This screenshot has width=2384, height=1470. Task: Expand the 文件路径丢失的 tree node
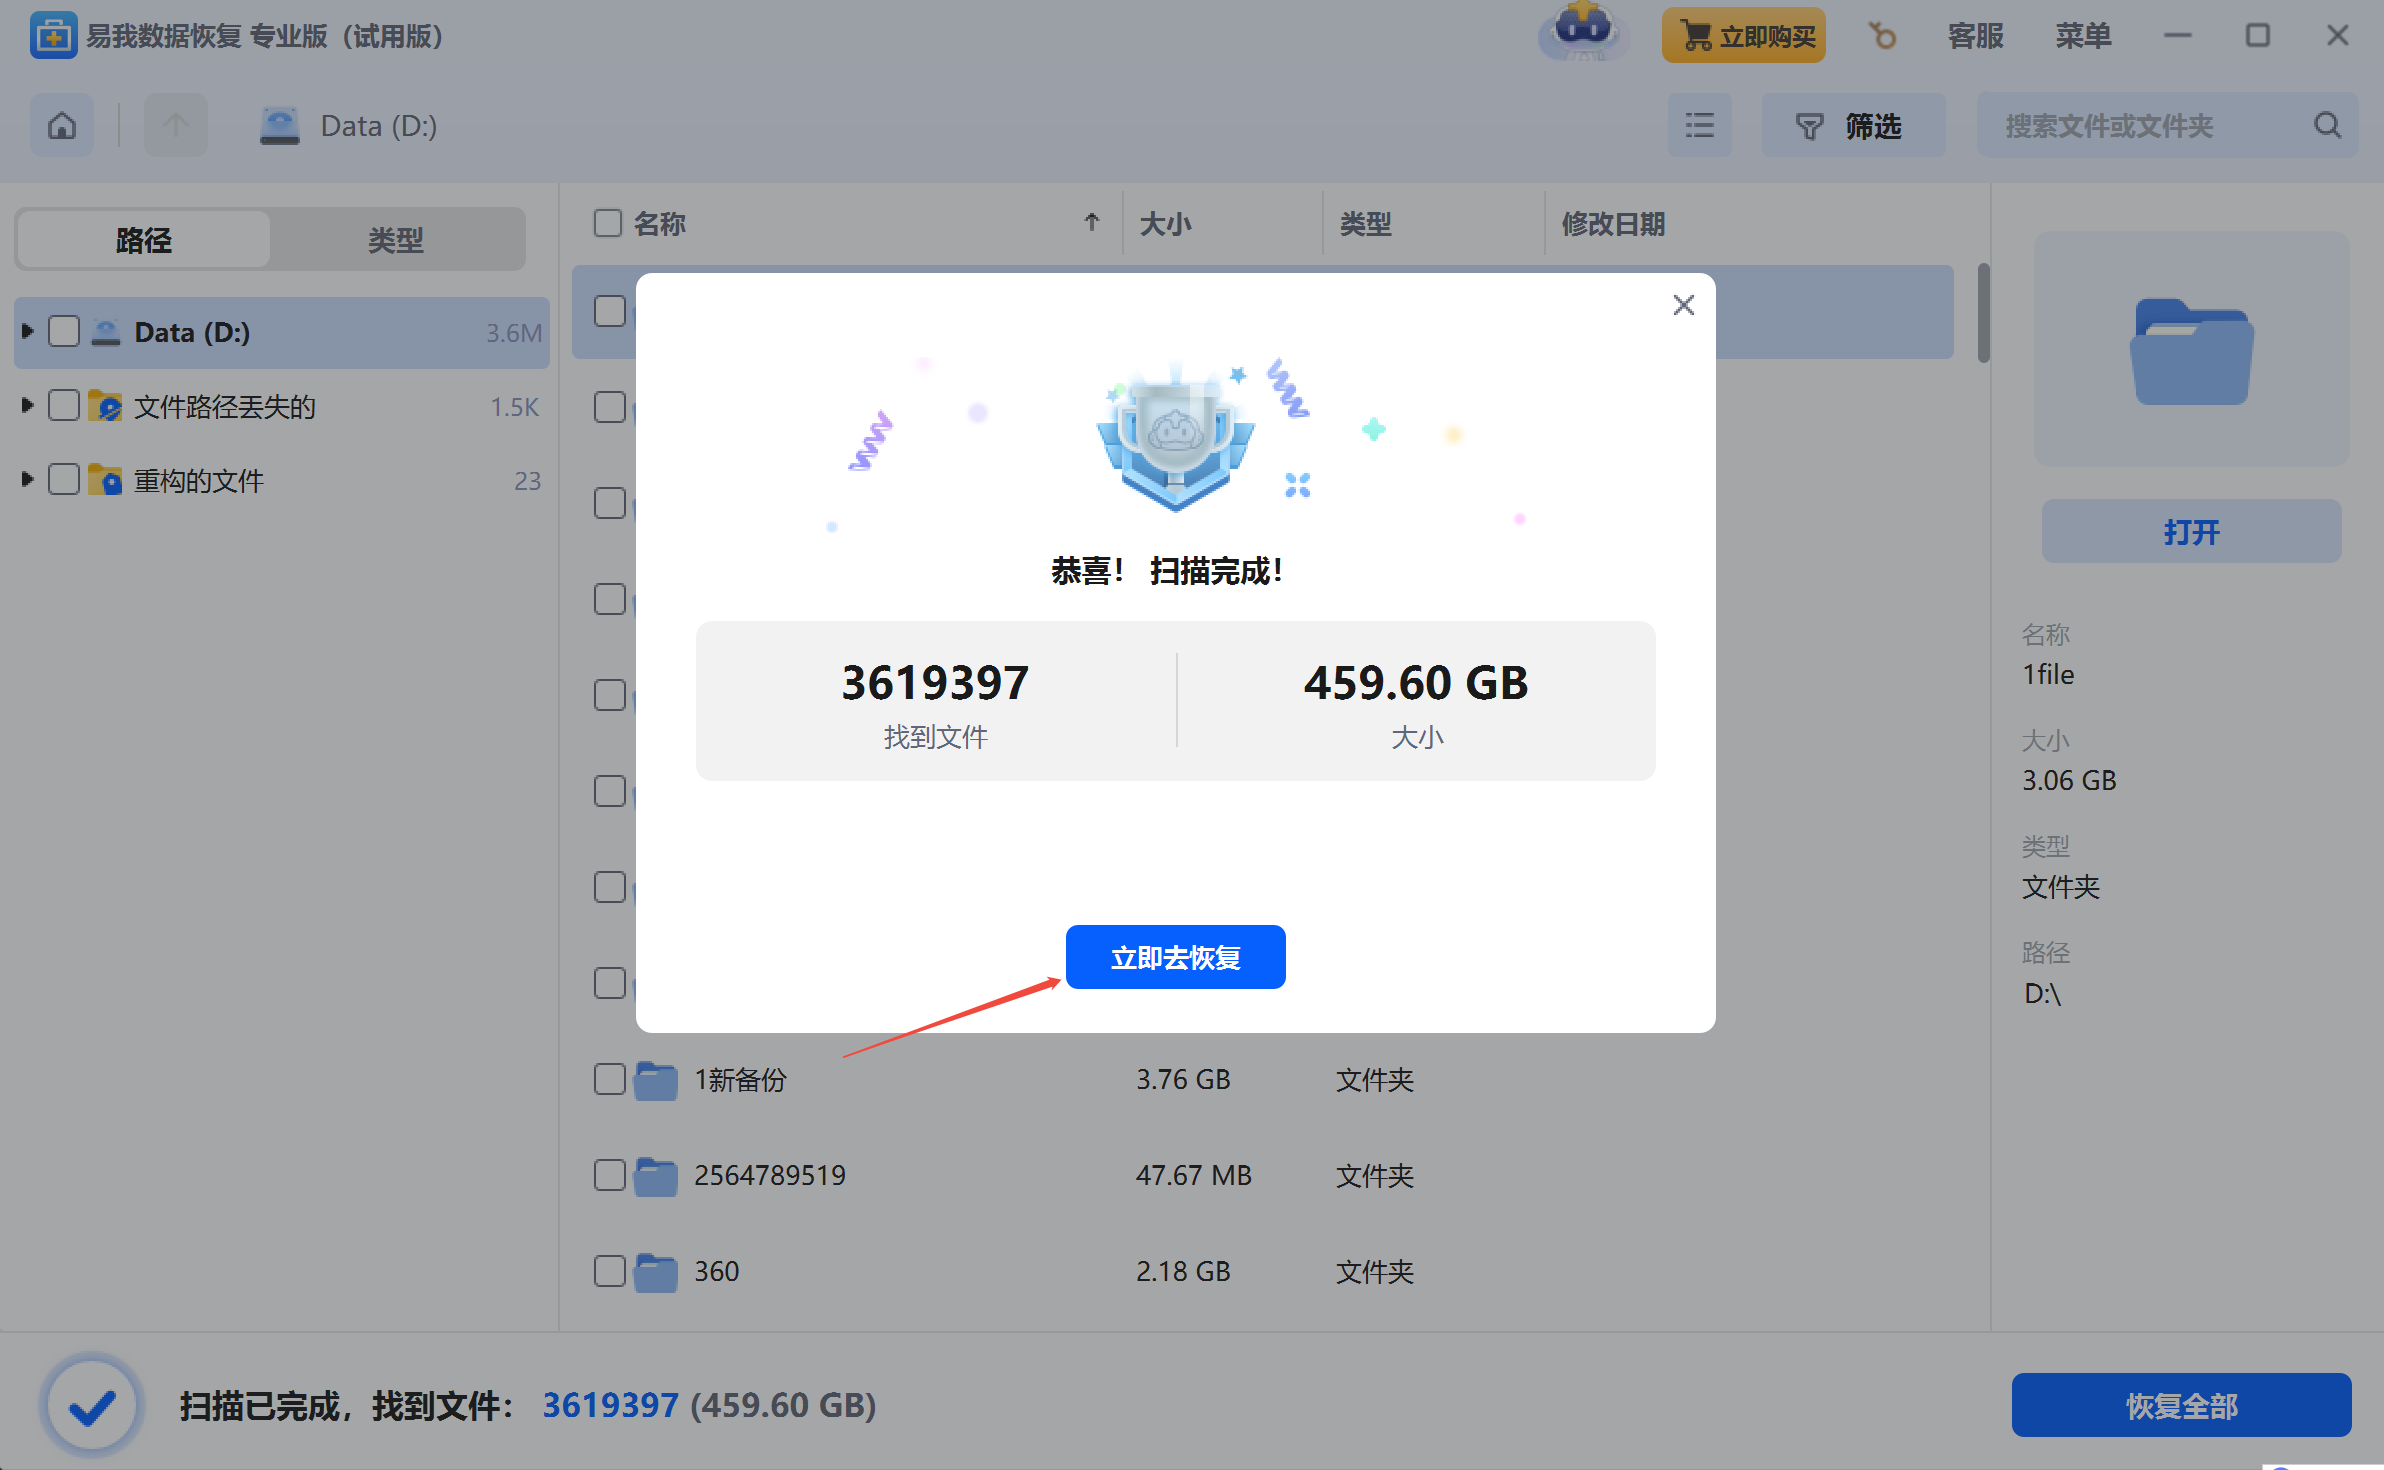pos(27,406)
